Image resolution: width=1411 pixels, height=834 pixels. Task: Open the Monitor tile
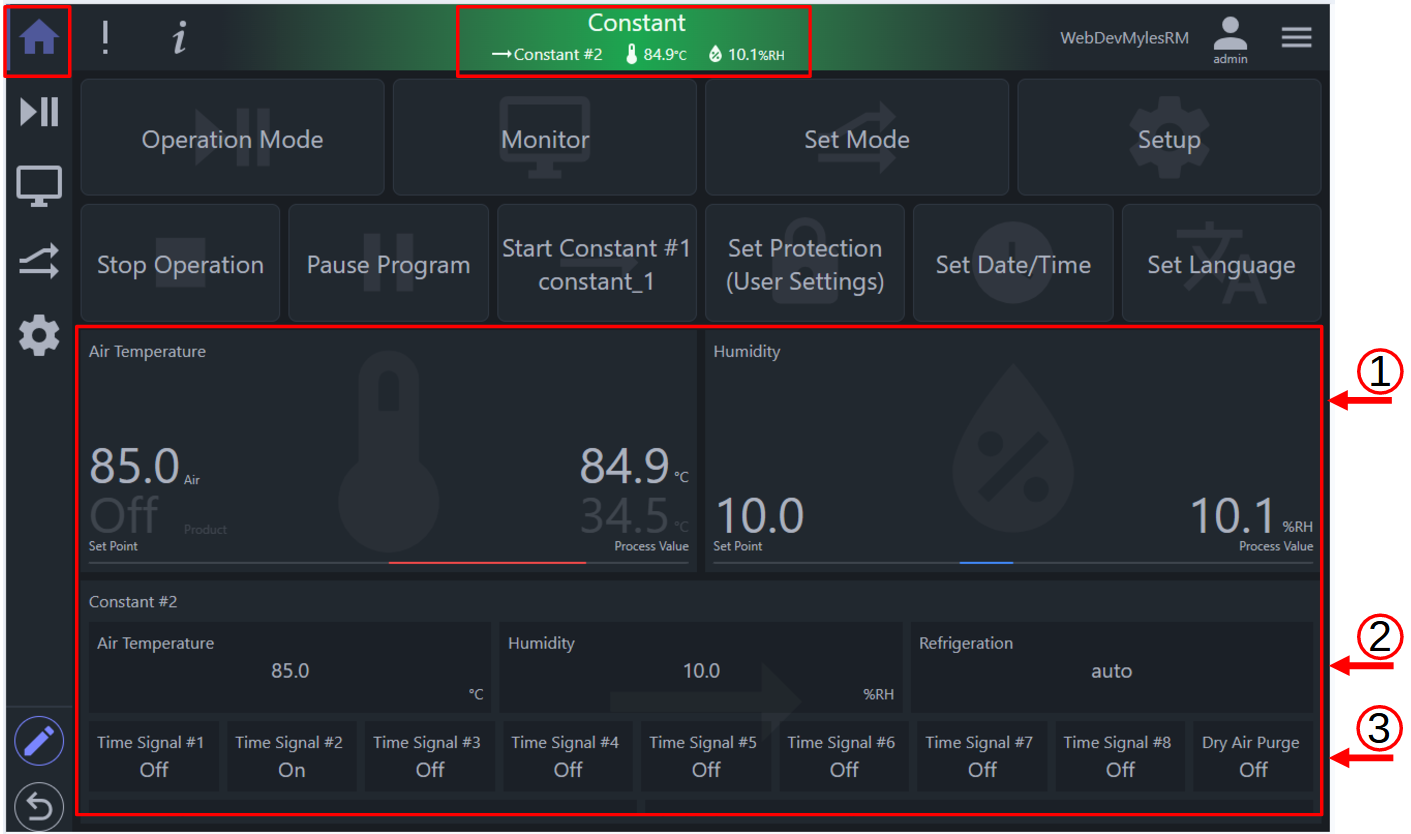click(x=545, y=138)
